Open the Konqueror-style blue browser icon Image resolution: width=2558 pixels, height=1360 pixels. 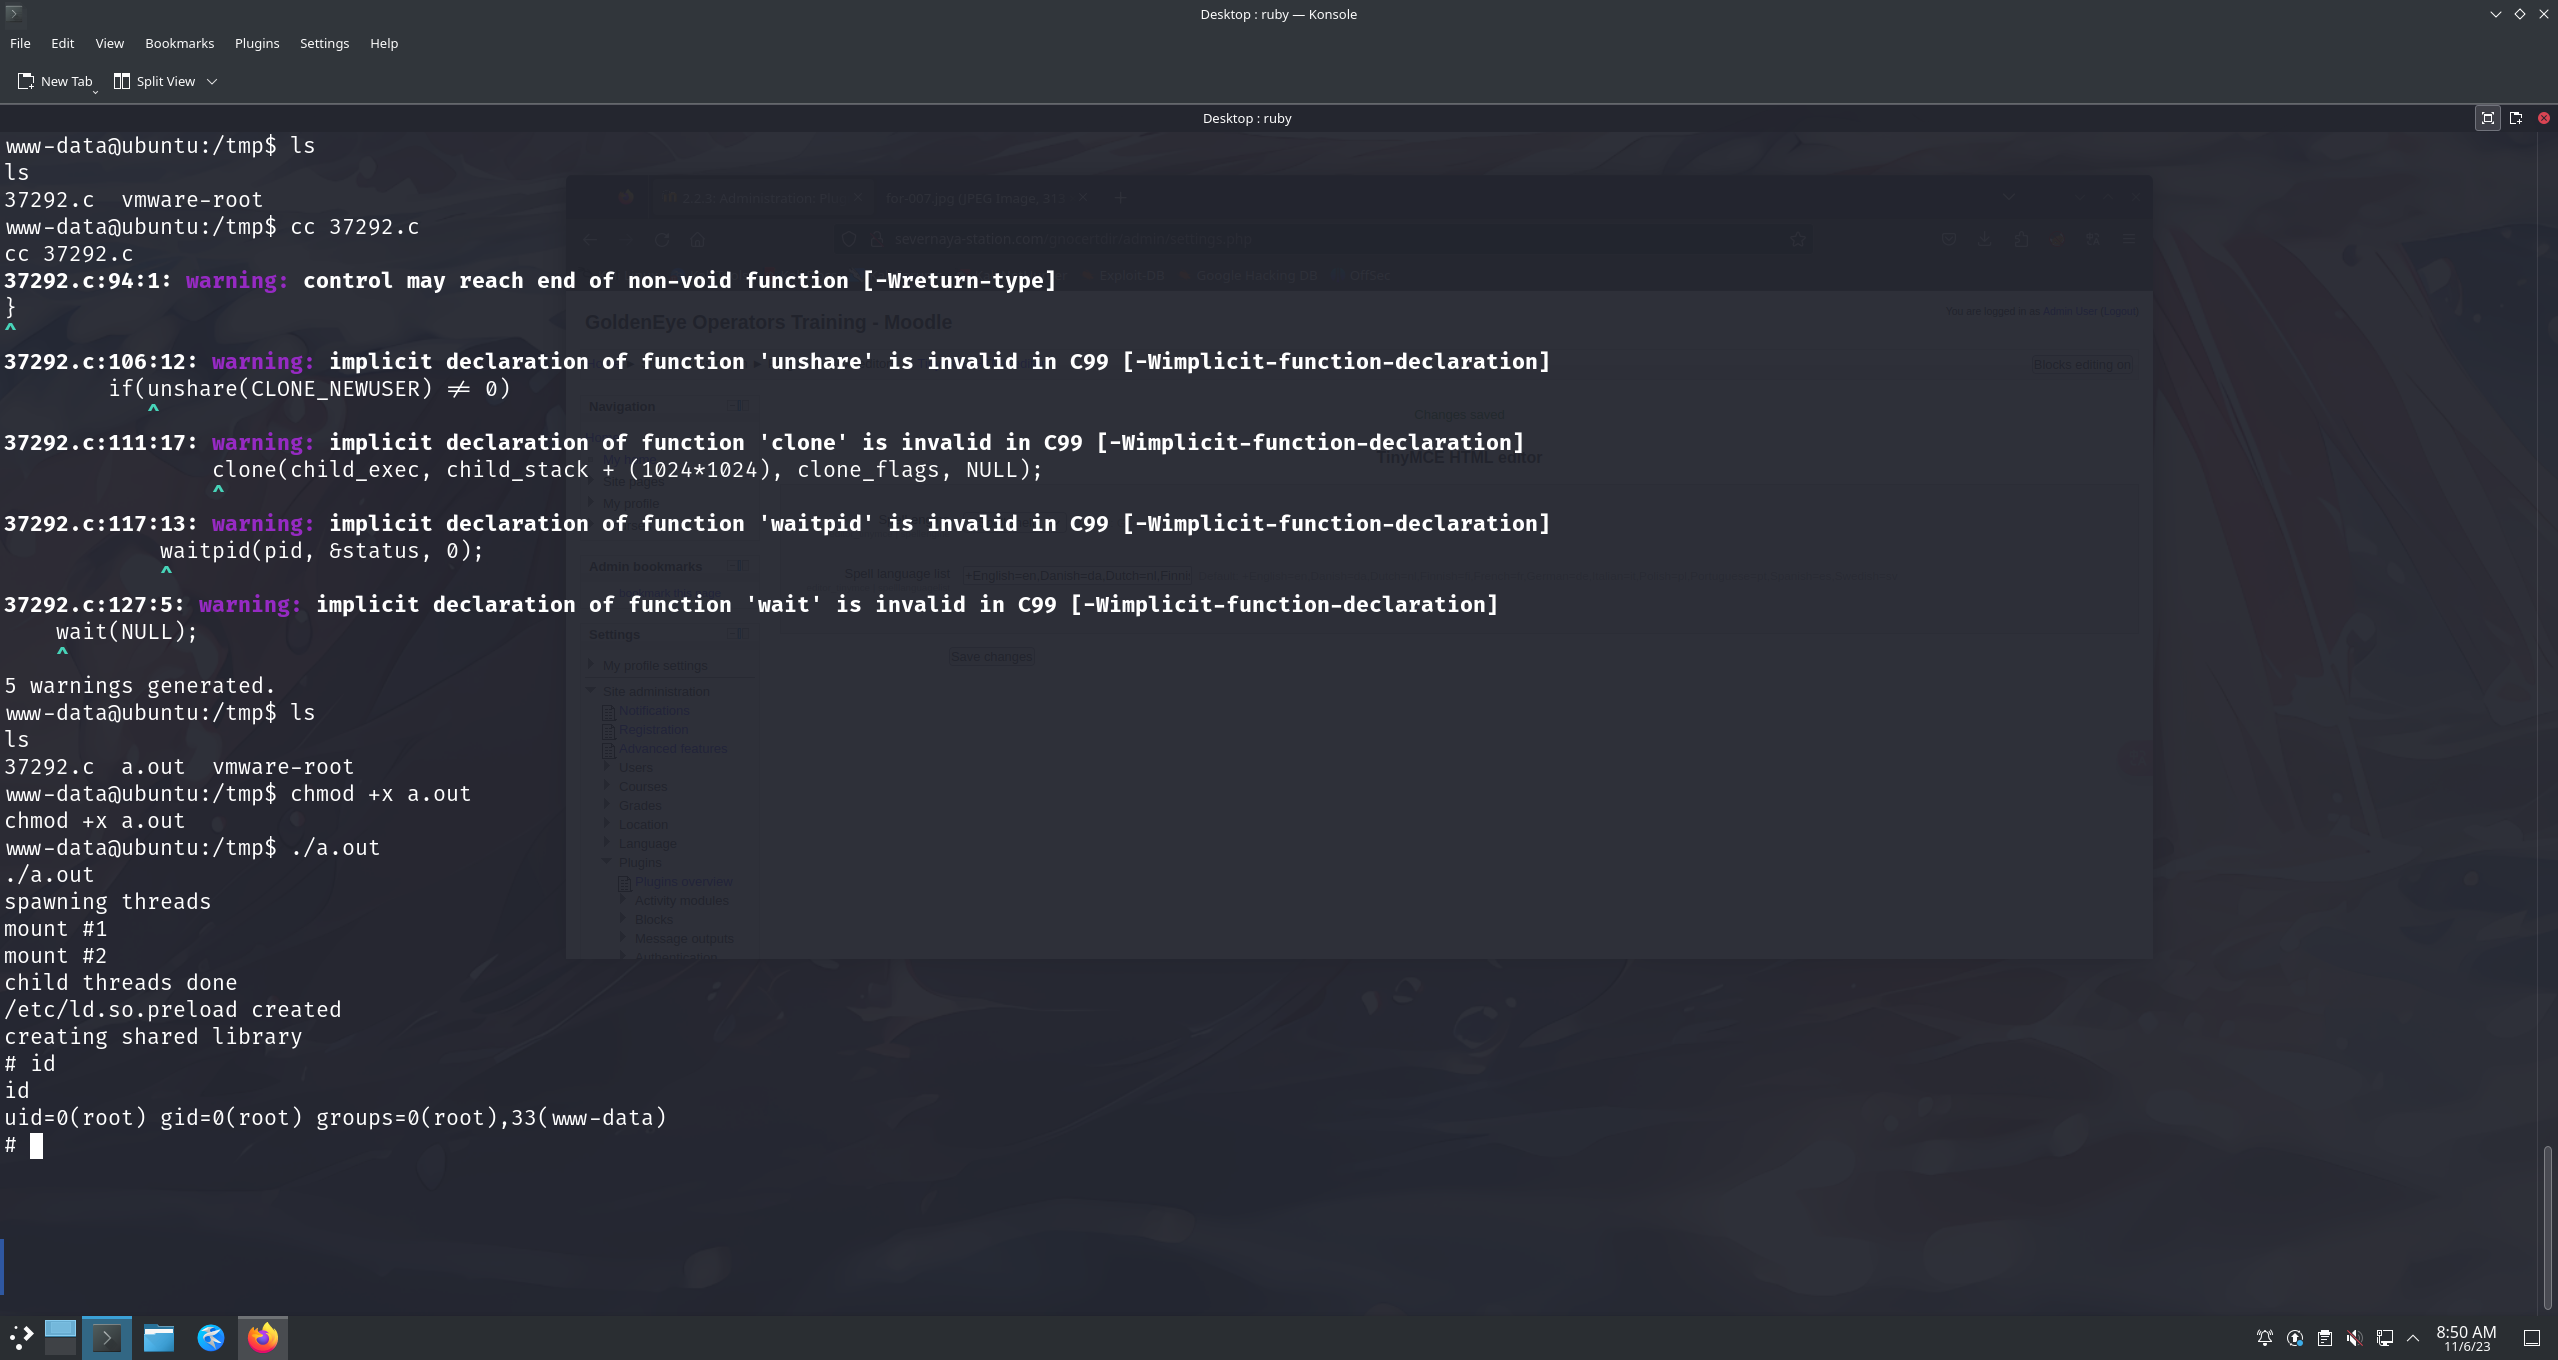tap(211, 1337)
